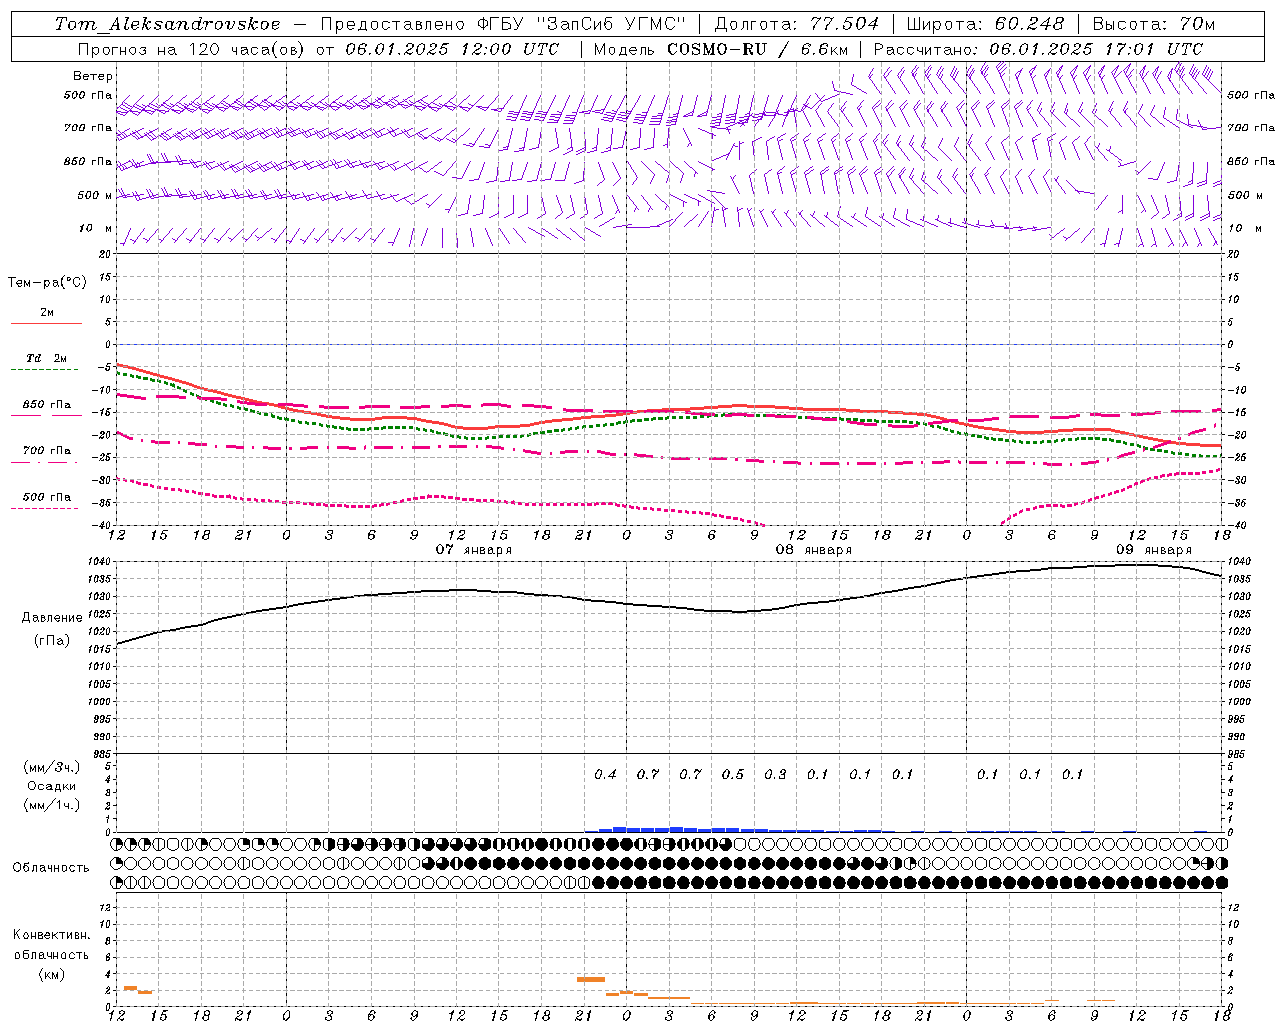This screenshot has width=1280, height=1024.
Task: Click the 'Осадки' precipitation label
Action: coord(52,786)
